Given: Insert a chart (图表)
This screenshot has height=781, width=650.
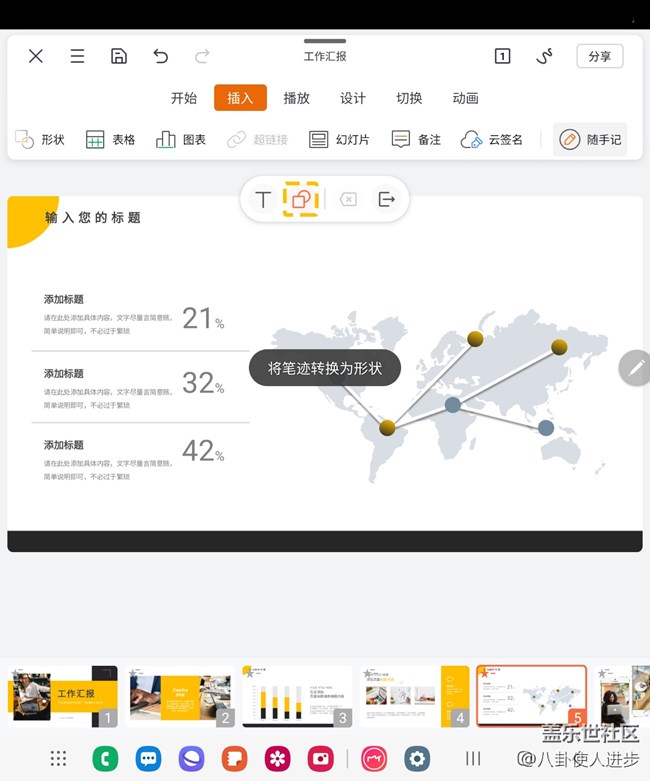Looking at the screenshot, I should [x=181, y=140].
